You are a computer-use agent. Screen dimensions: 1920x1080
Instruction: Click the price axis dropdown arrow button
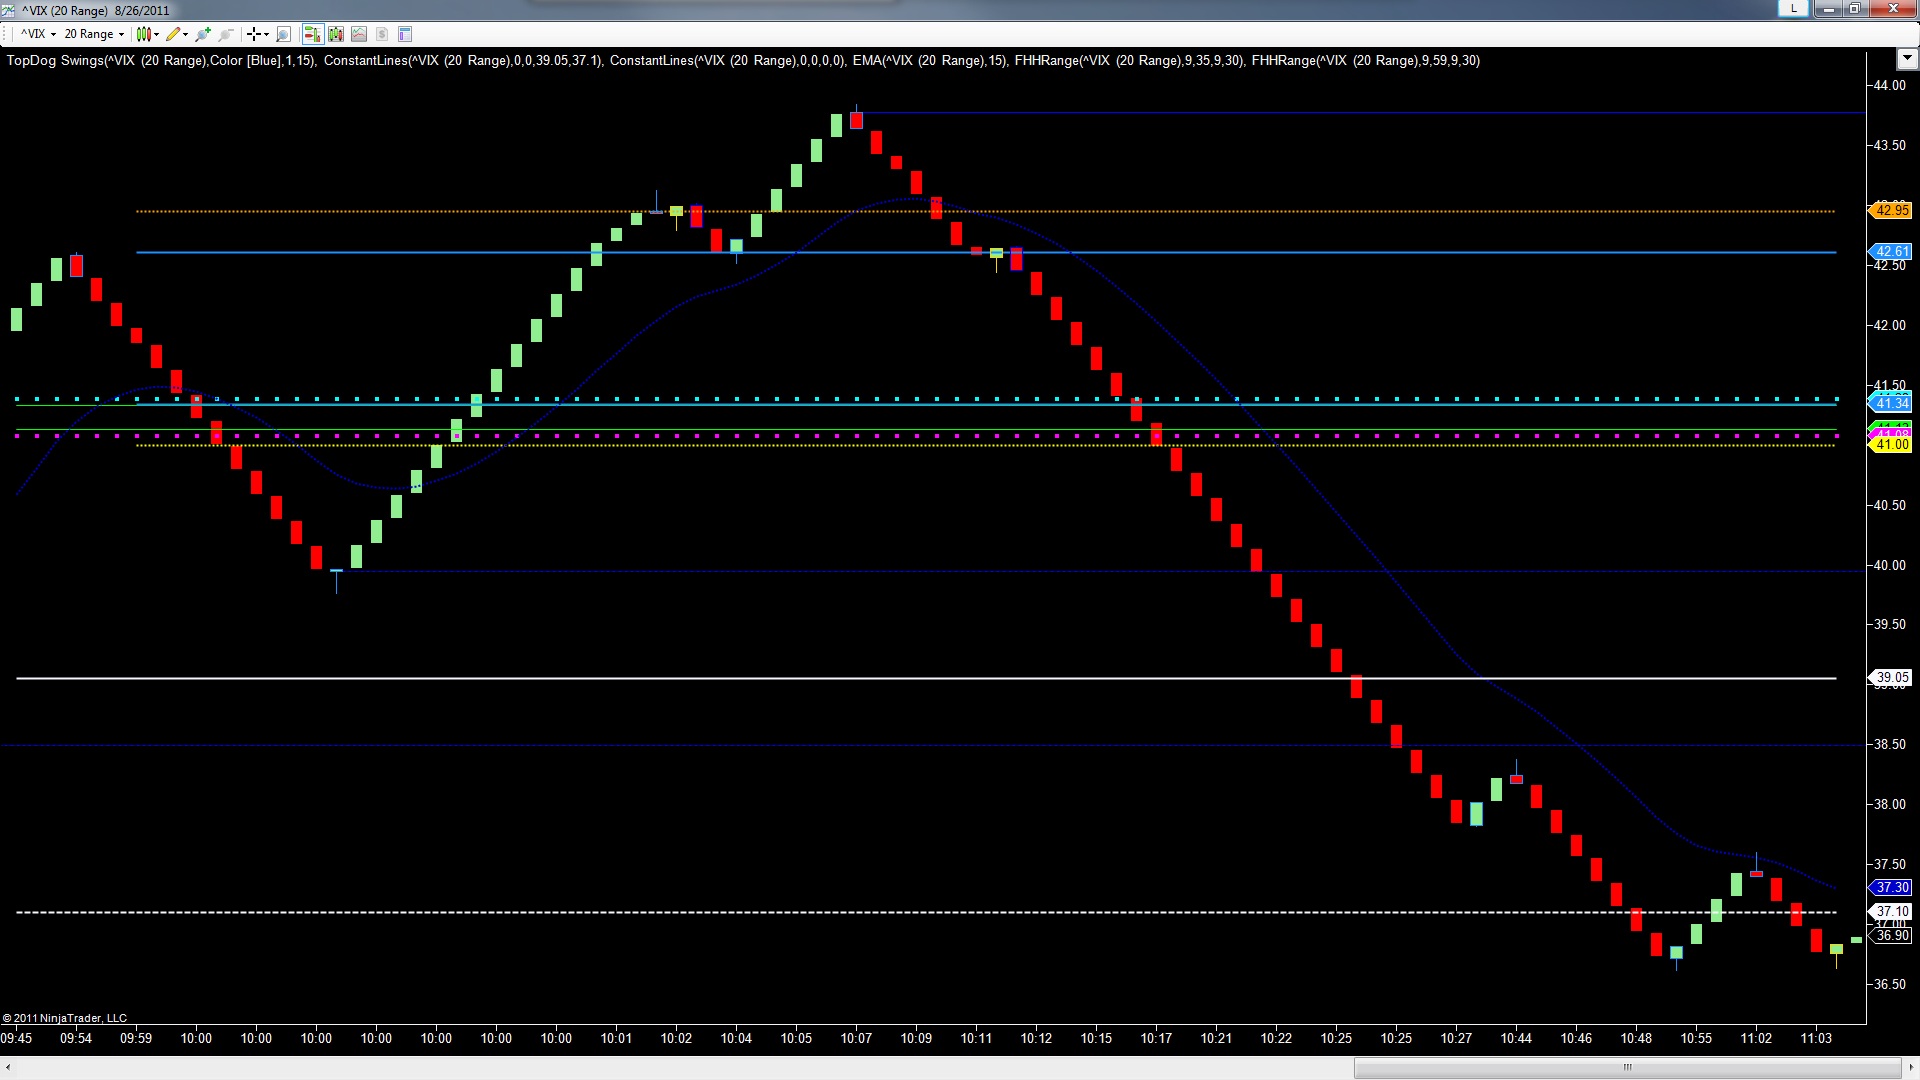coord(1906,60)
